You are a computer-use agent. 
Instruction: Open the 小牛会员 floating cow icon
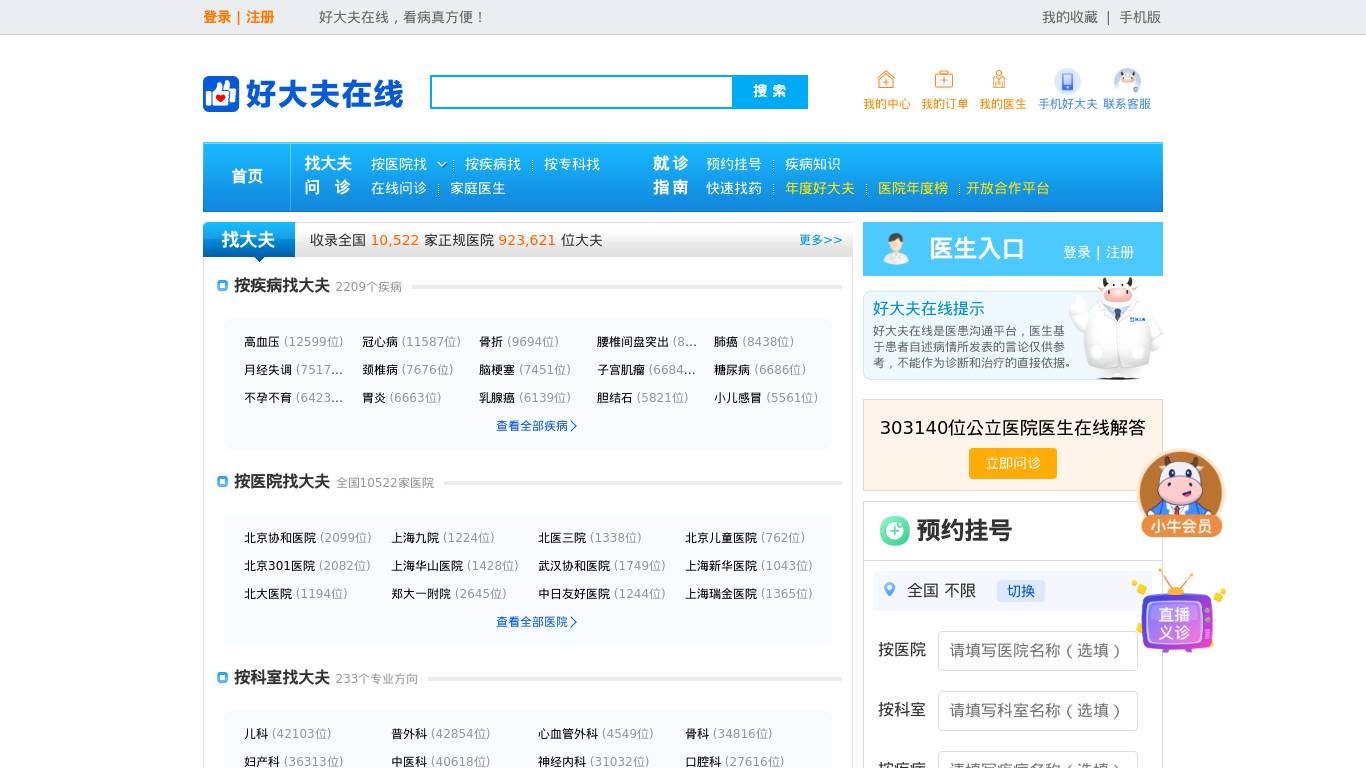pos(1181,494)
